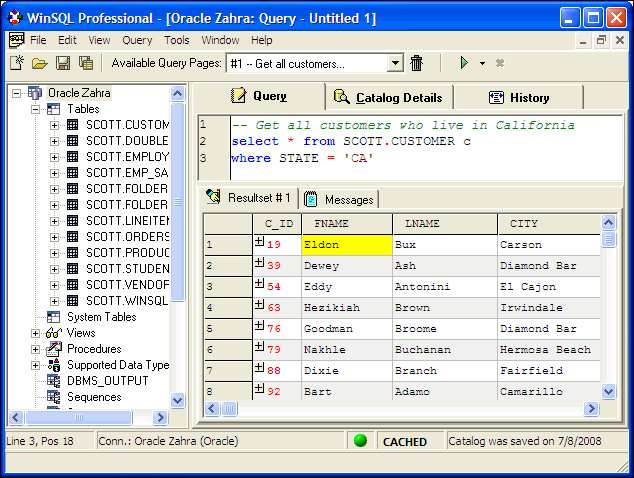Click row header number 4
Viewport: 634px width, 478px height.
(x=228, y=308)
